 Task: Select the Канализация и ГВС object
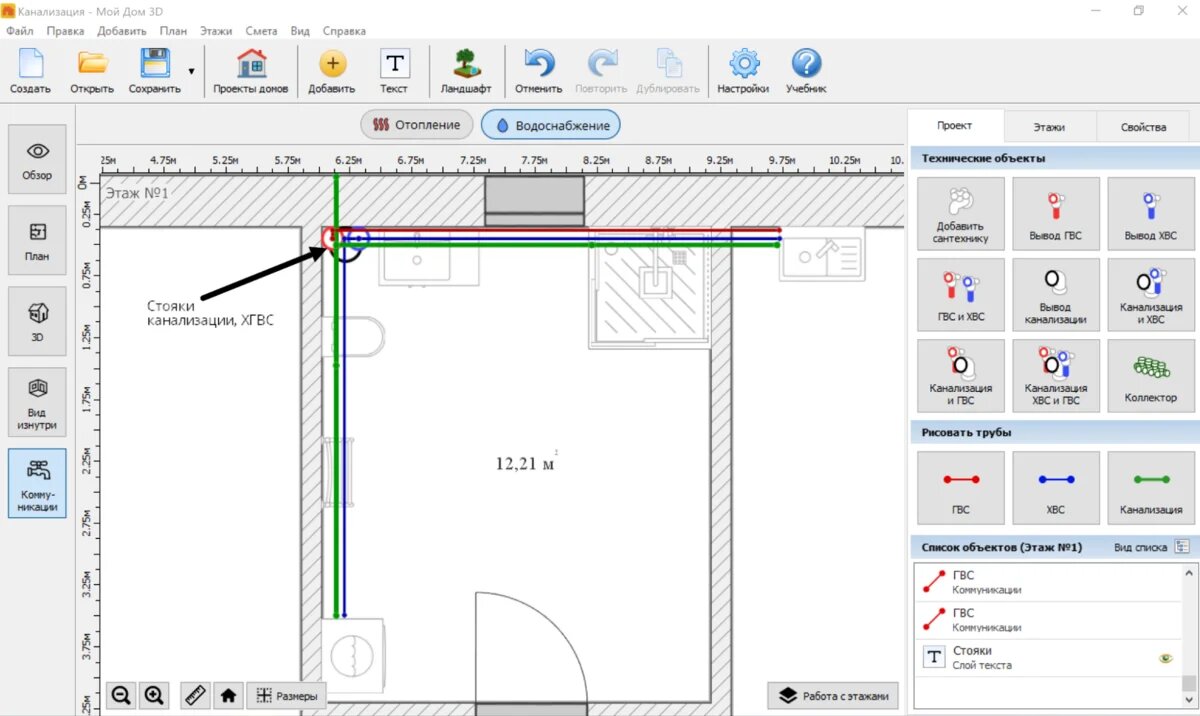coord(961,376)
